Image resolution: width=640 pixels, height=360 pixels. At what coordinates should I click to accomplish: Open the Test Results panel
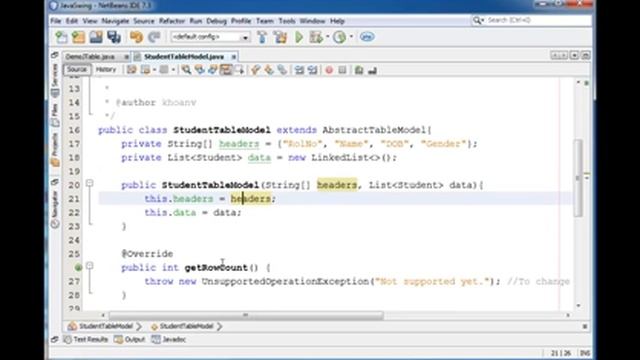point(86,340)
